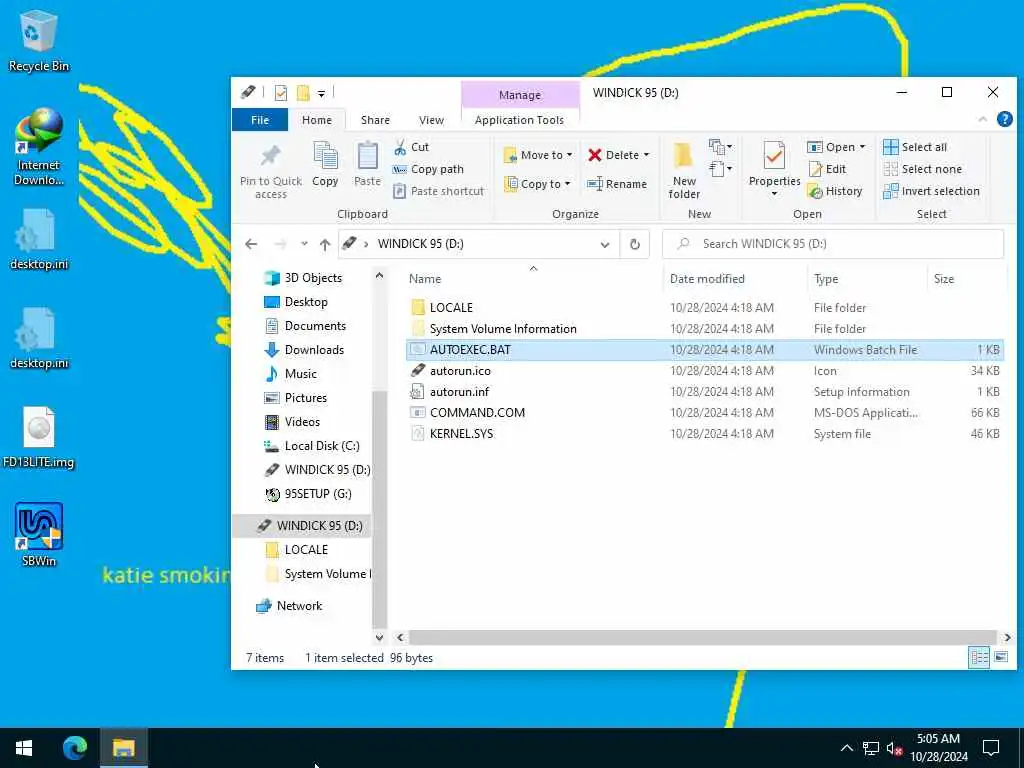Click the Search WINDICK 95 (D:) field
Screen dimensions: 1024x768
[x=833, y=244]
